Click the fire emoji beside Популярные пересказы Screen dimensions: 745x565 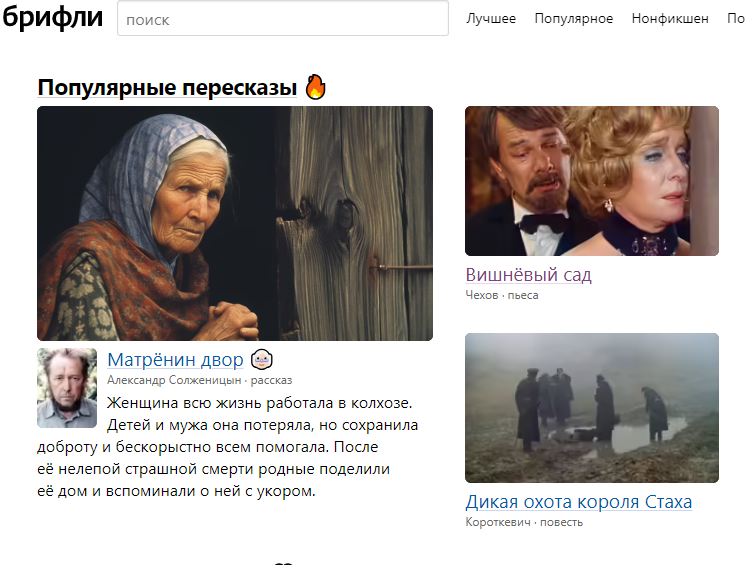pyautogui.click(x=315, y=87)
